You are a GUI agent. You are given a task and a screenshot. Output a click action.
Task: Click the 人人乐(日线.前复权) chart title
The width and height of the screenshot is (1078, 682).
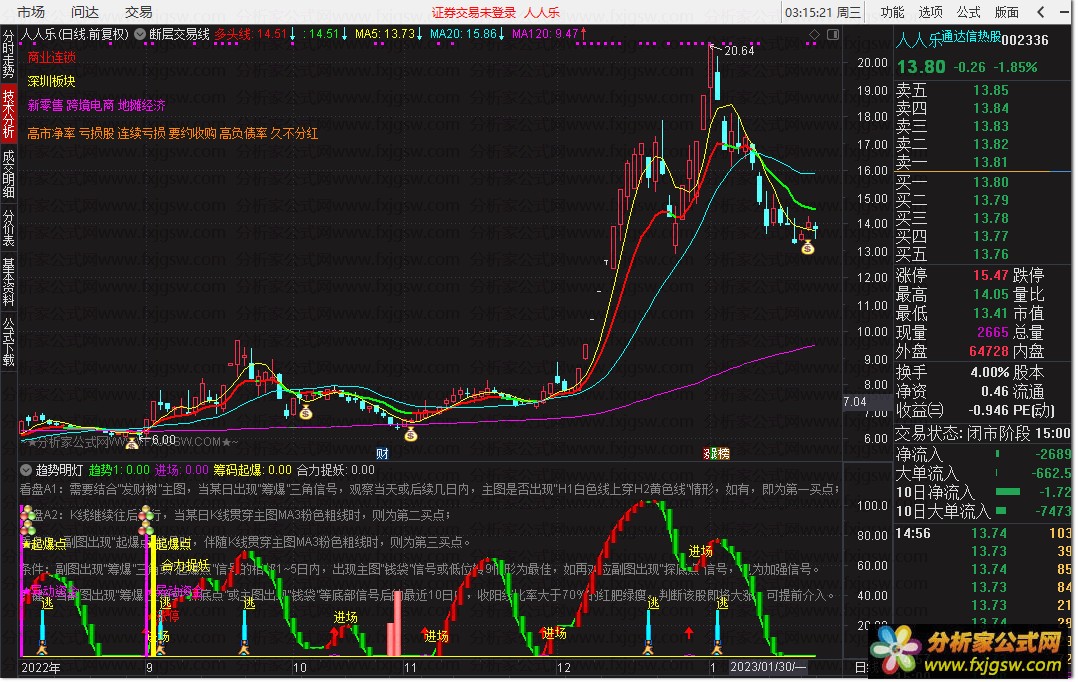pos(74,34)
